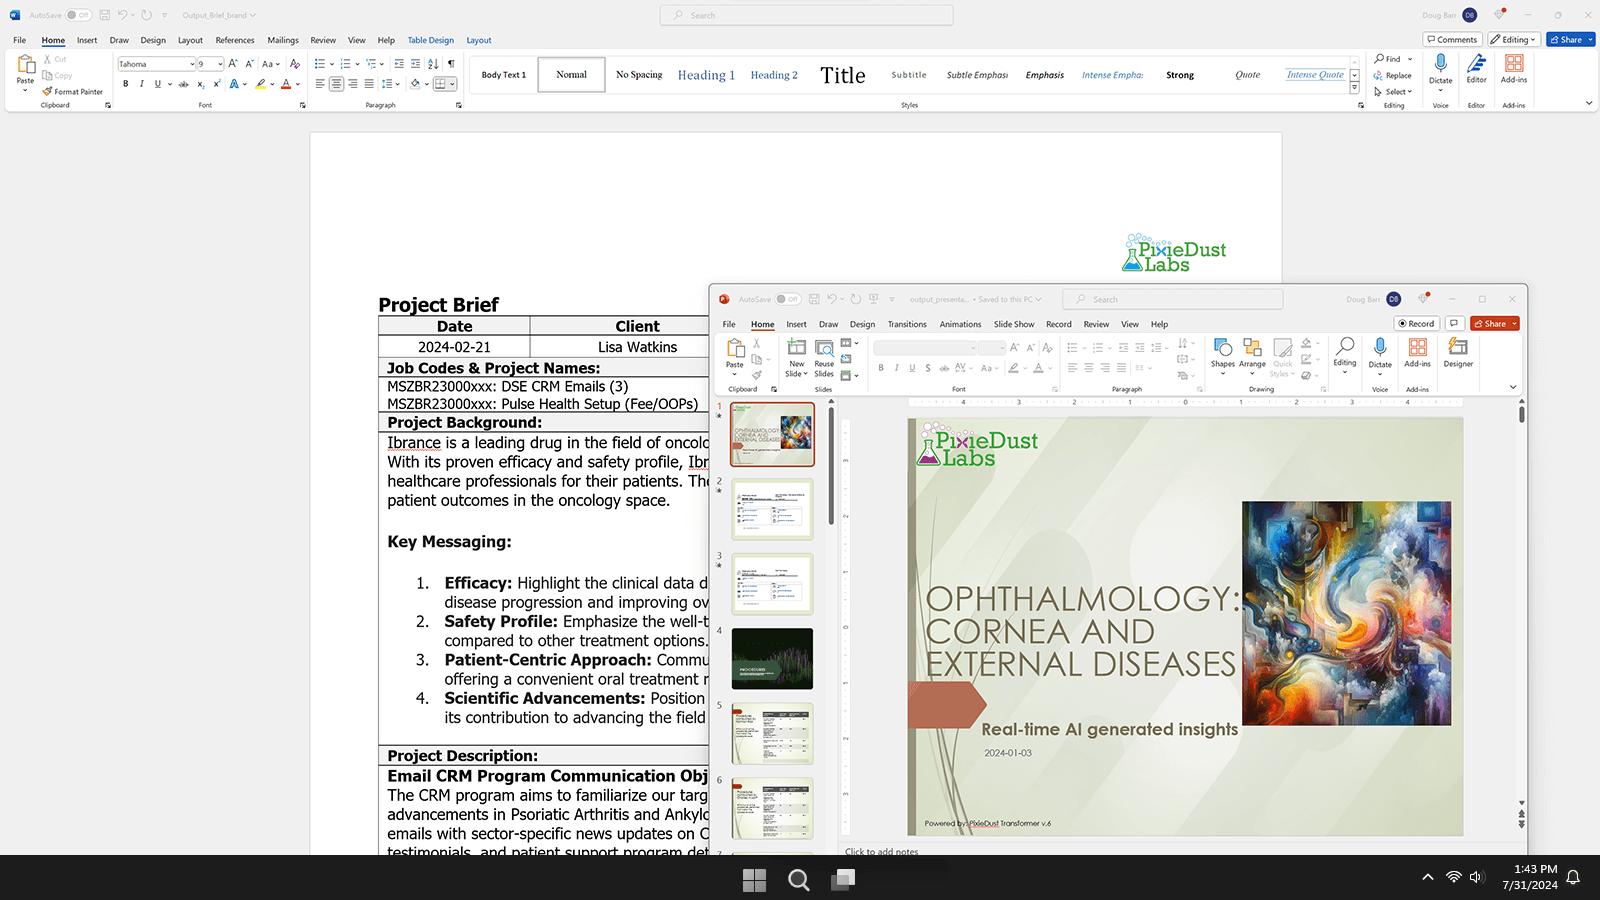Expand the Word styles gallery

point(1355,89)
